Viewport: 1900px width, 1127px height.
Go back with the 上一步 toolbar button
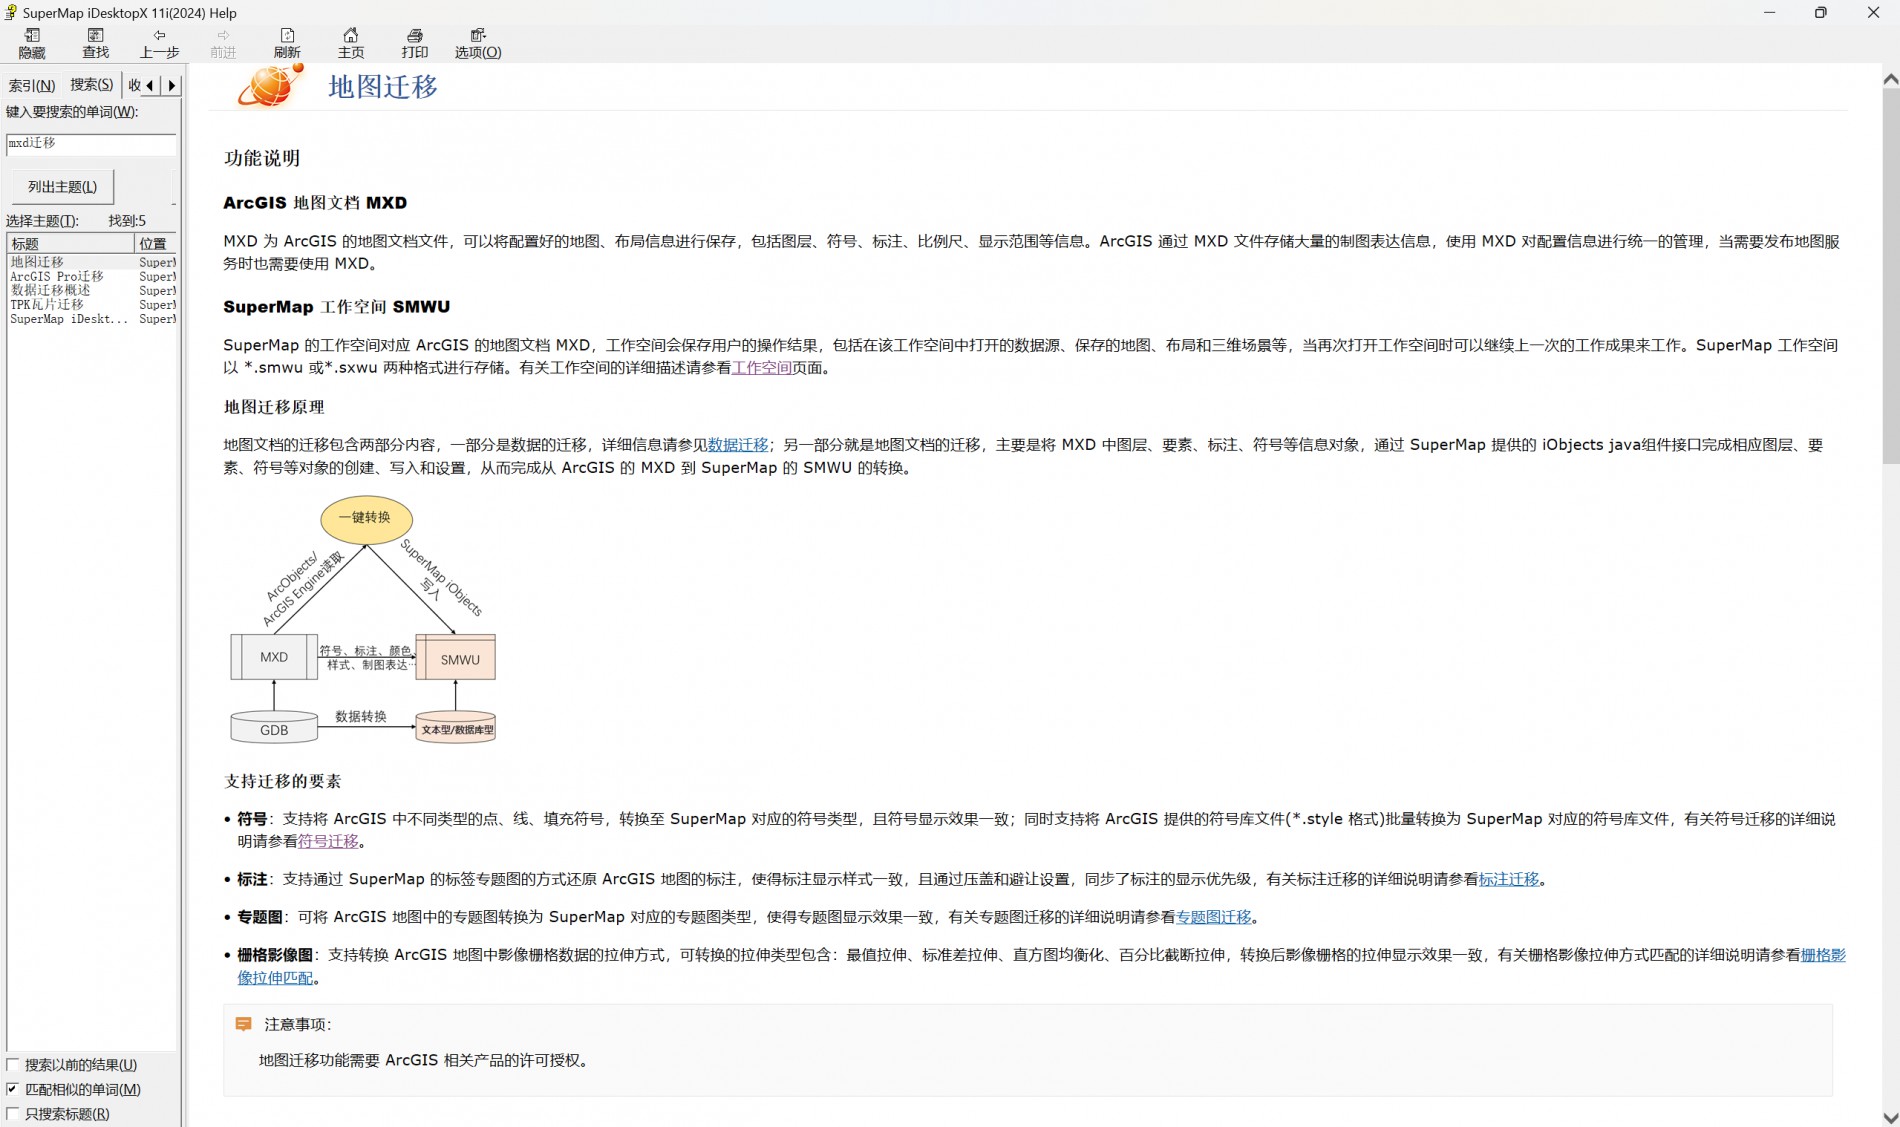[x=159, y=43]
